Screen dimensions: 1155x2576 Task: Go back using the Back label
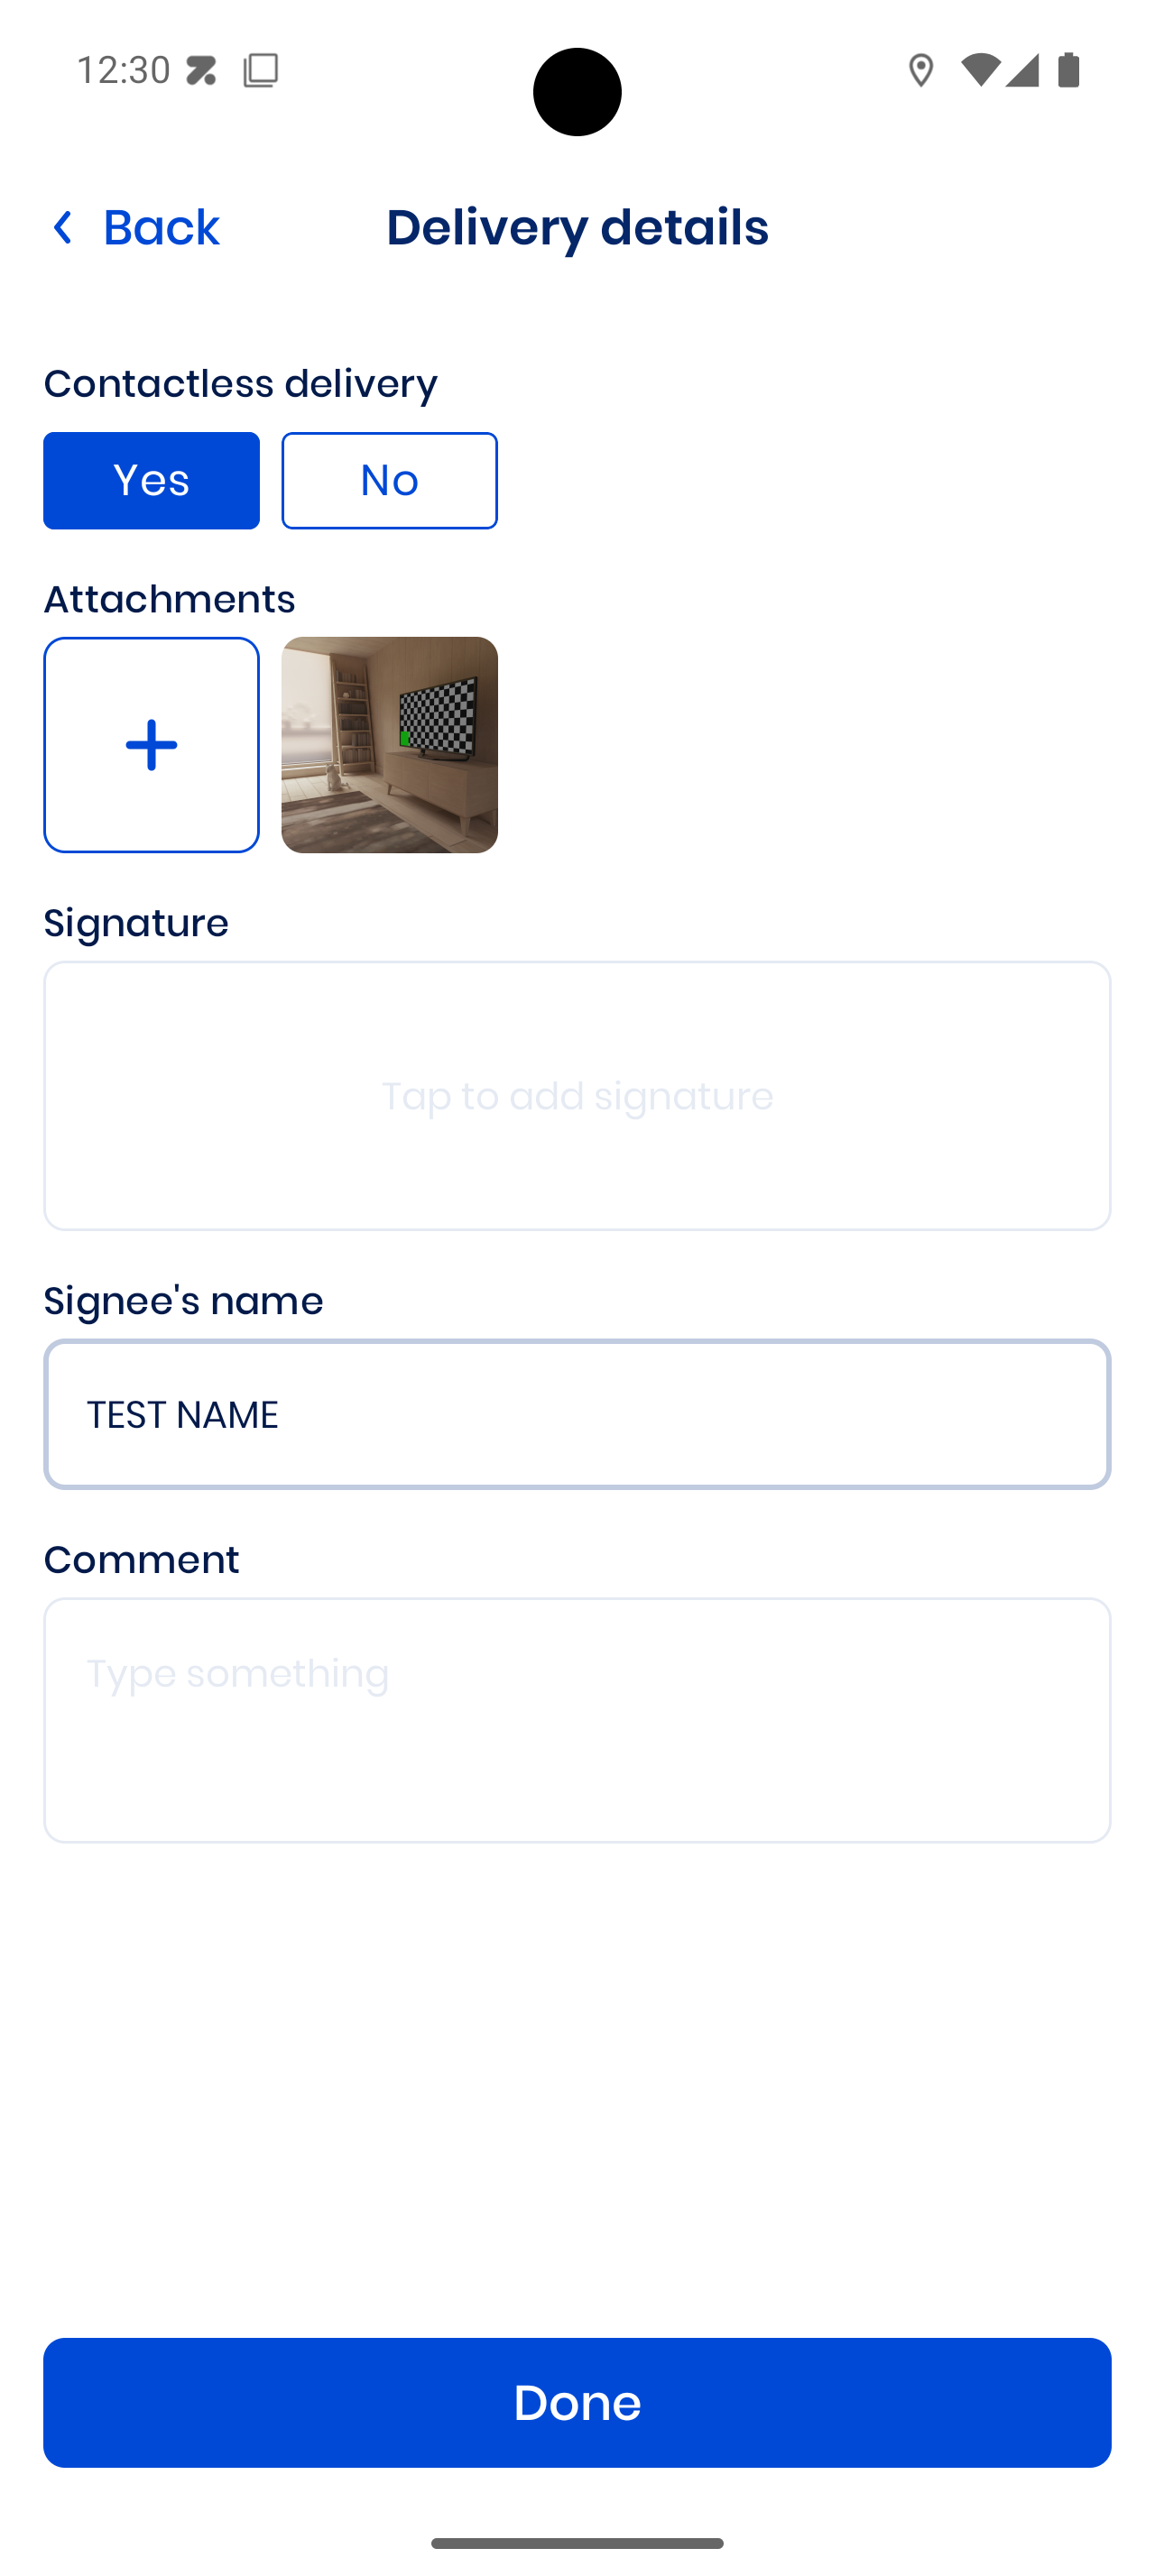tap(161, 228)
